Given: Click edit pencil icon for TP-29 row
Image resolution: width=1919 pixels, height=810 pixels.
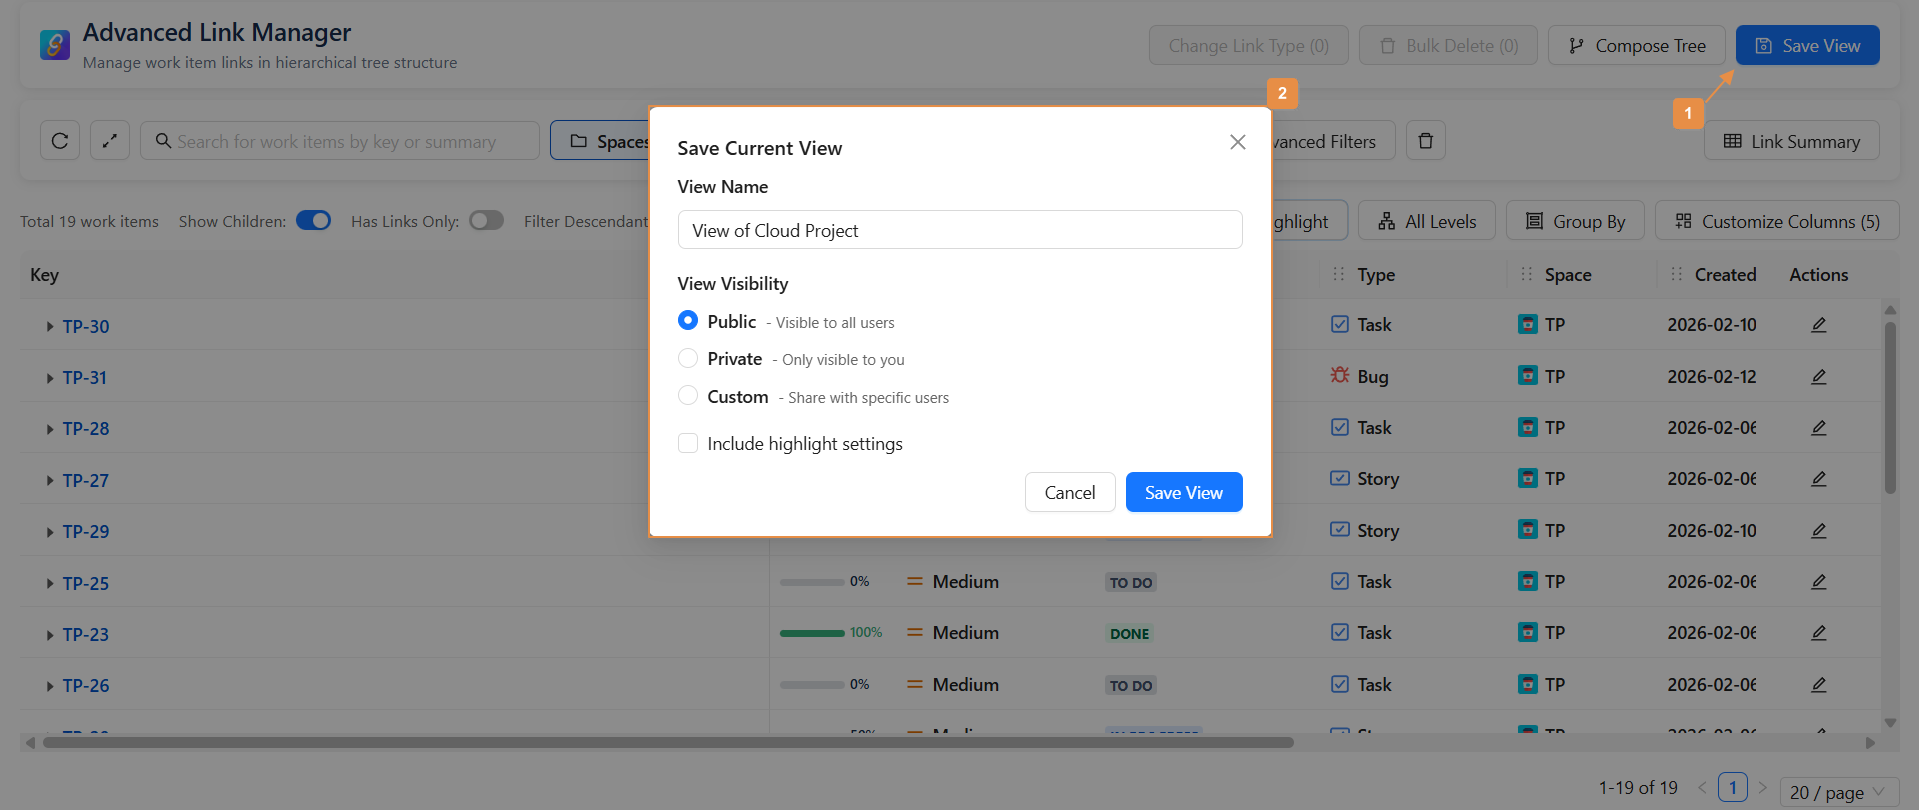Looking at the screenshot, I should point(1819,531).
